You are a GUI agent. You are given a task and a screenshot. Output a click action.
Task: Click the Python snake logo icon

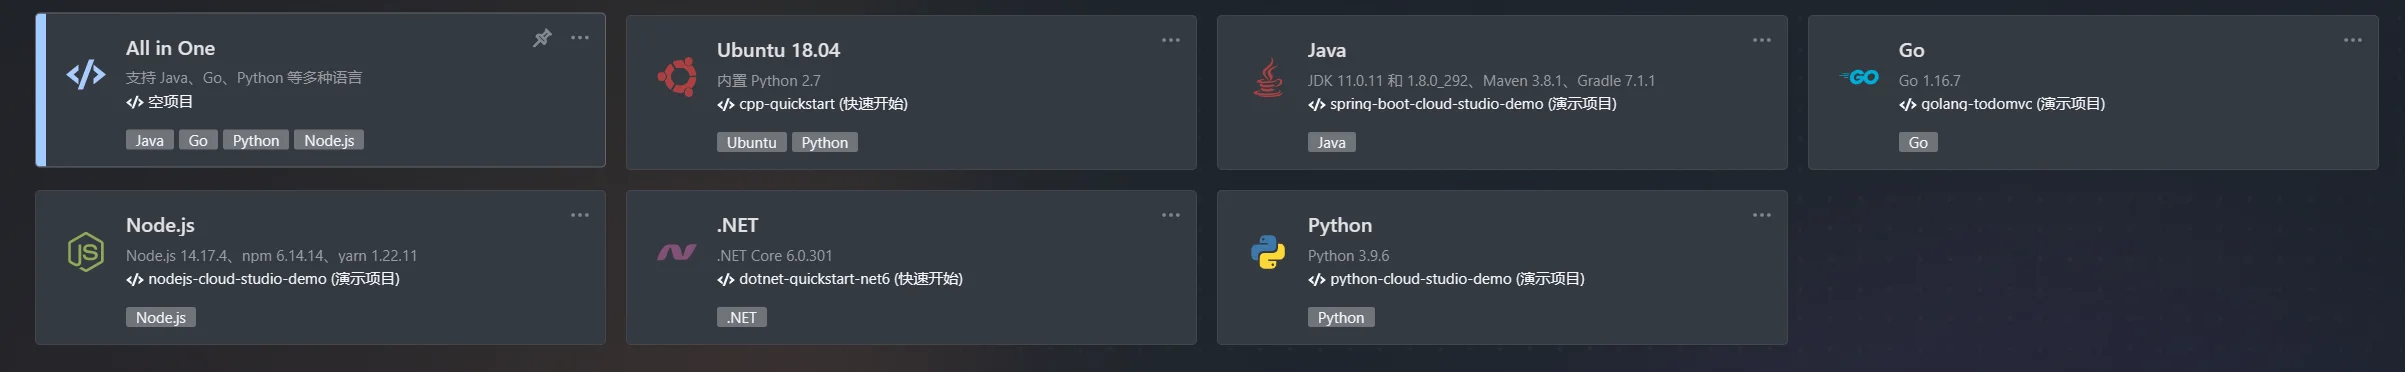(x=1268, y=252)
